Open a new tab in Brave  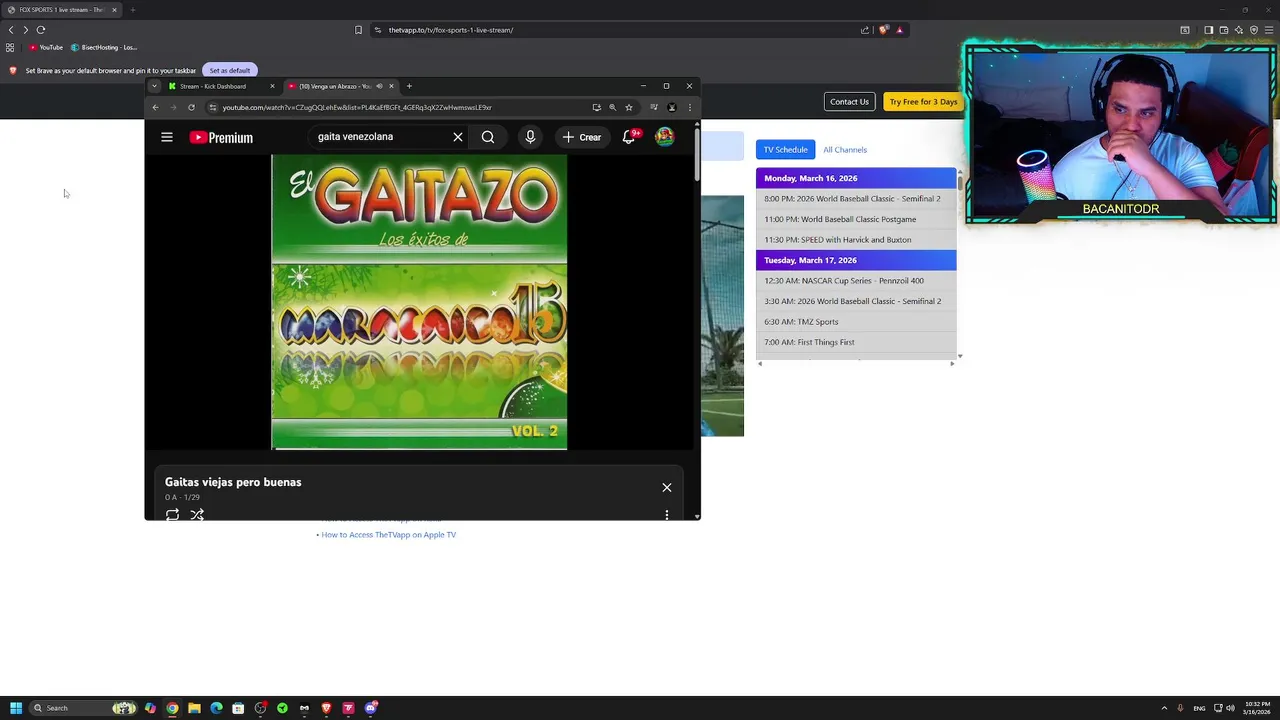point(132,10)
